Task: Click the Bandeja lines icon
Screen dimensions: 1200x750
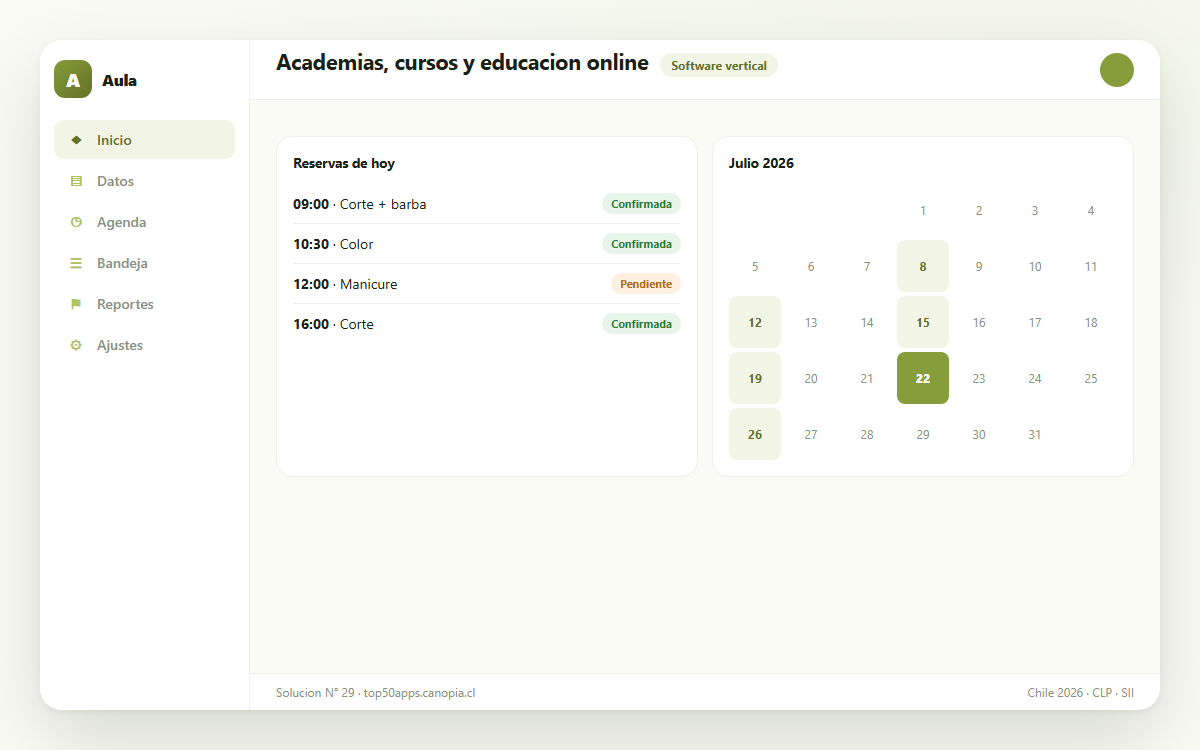Action: point(76,263)
